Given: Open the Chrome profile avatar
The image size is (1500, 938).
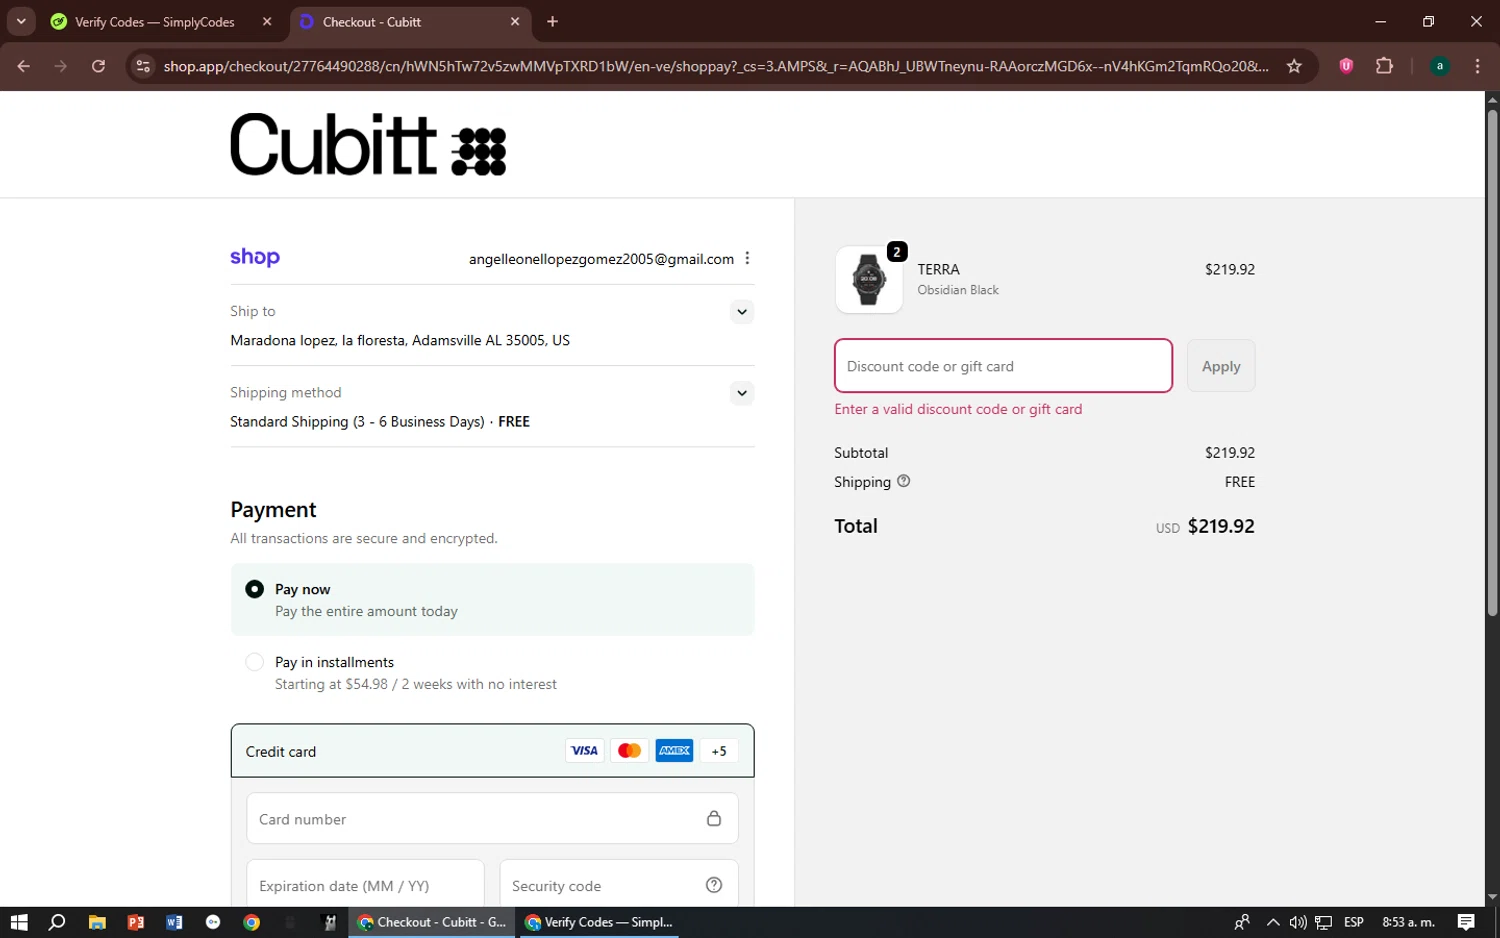Looking at the screenshot, I should [x=1439, y=66].
